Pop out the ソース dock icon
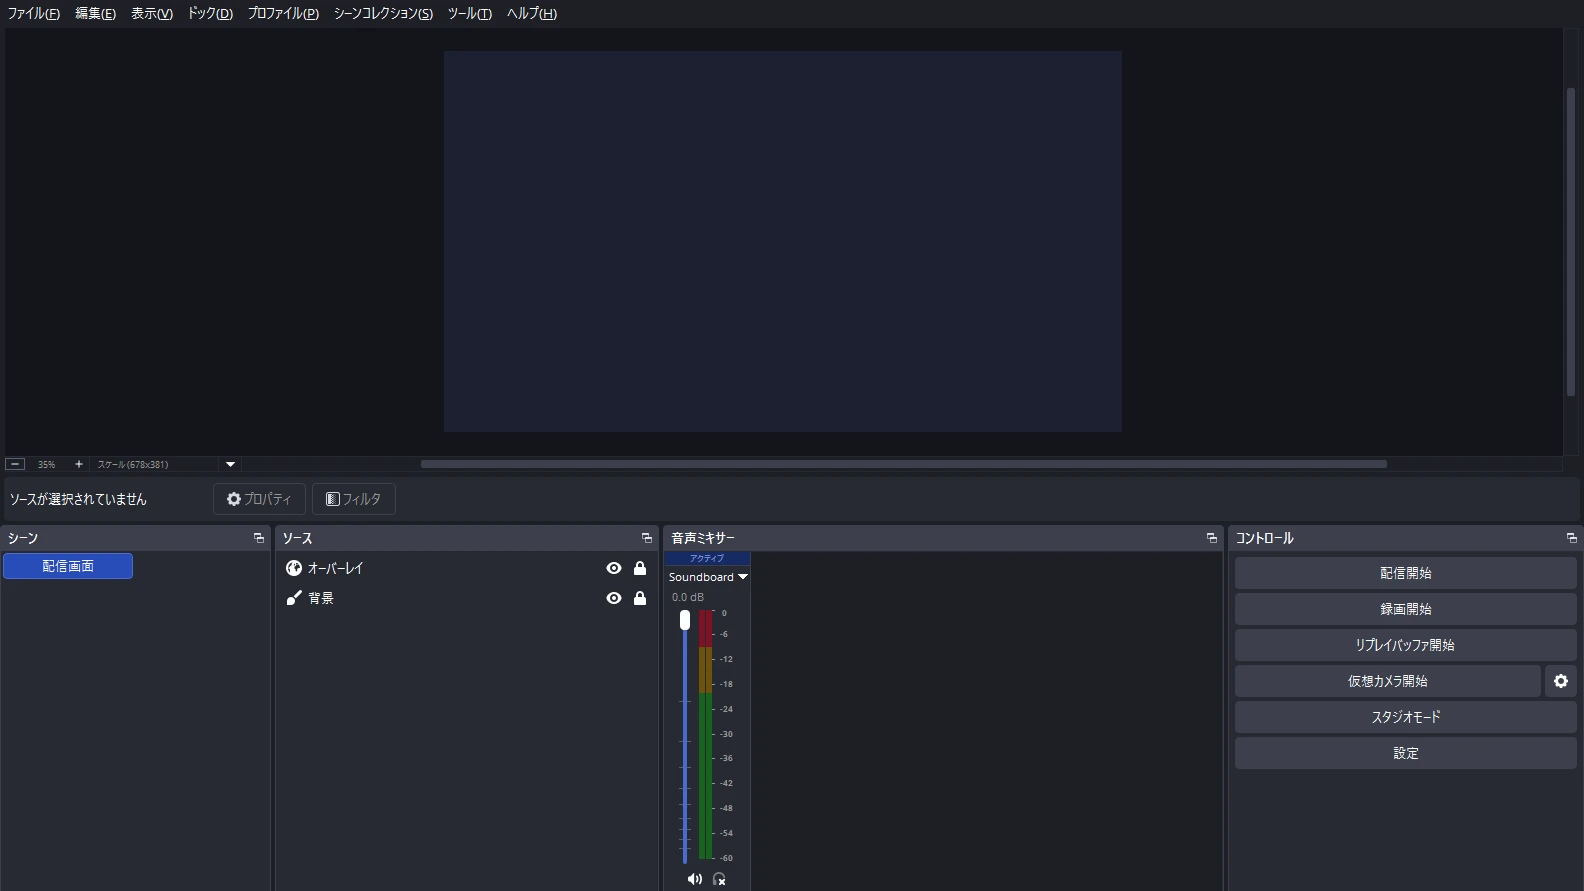The height and width of the screenshot is (891, 1584). [x=647, y=538]
